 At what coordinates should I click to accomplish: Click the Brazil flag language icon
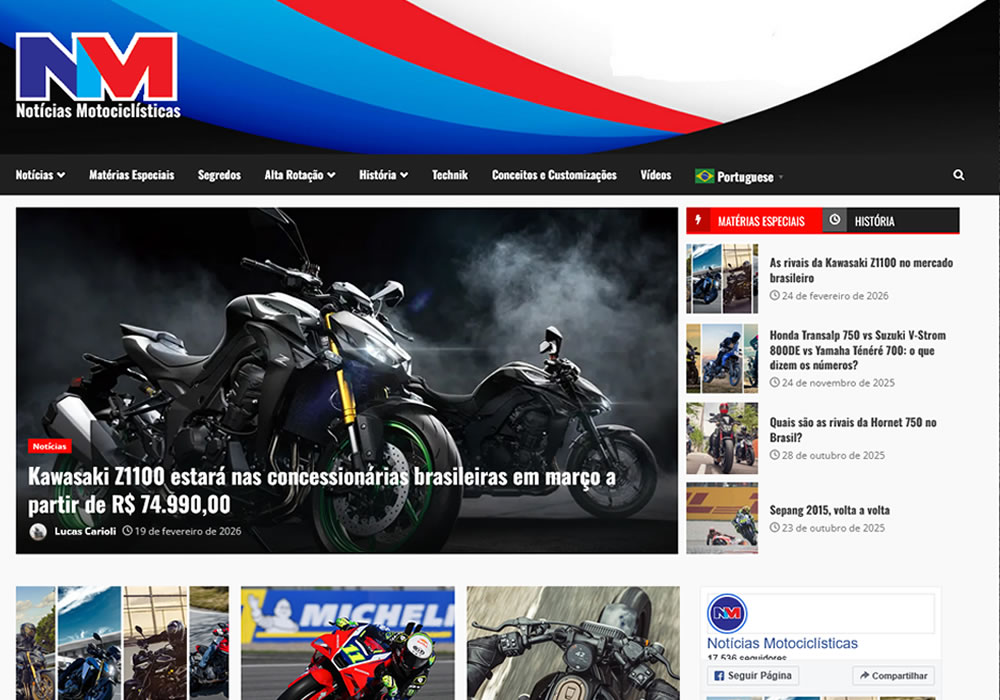[704, 176]
